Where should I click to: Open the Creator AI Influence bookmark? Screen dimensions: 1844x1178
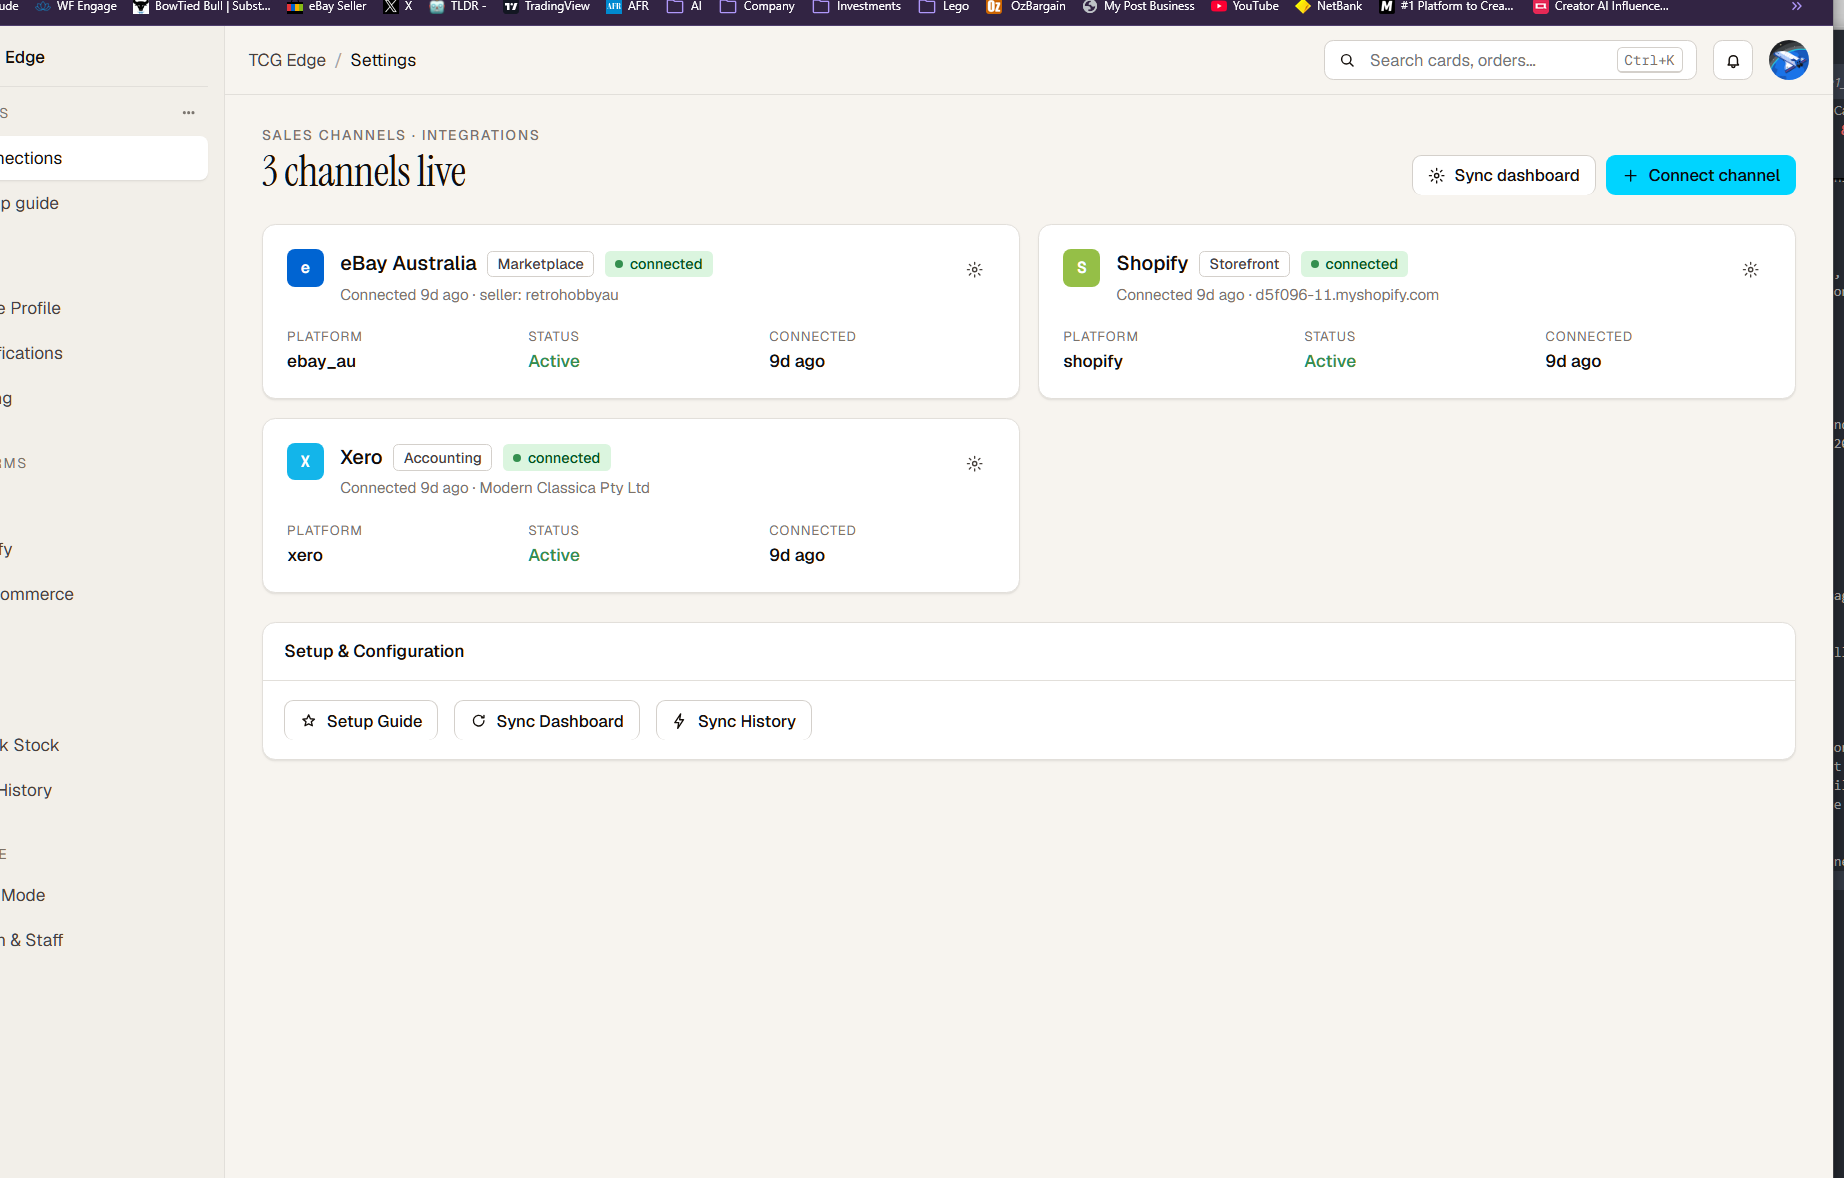point(1601,6)
